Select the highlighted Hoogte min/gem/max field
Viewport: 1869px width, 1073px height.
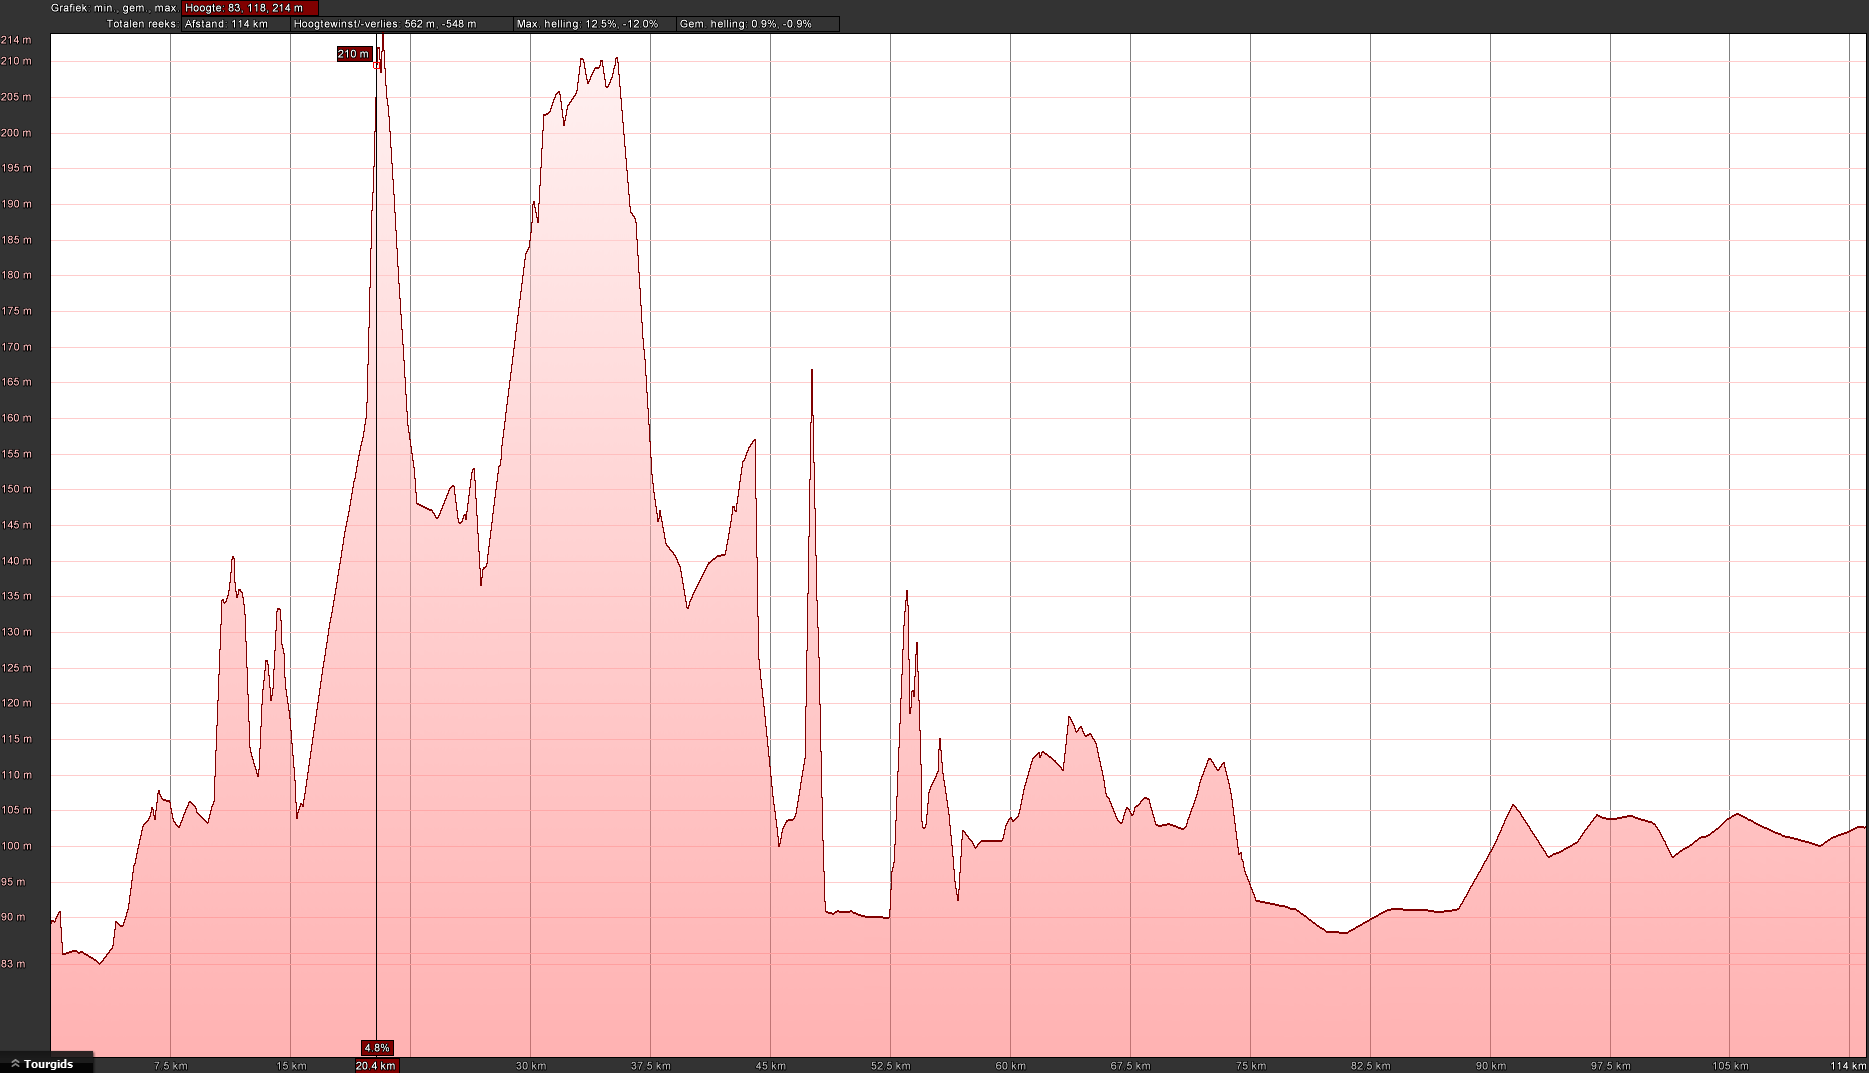click(x=249, y=8)
